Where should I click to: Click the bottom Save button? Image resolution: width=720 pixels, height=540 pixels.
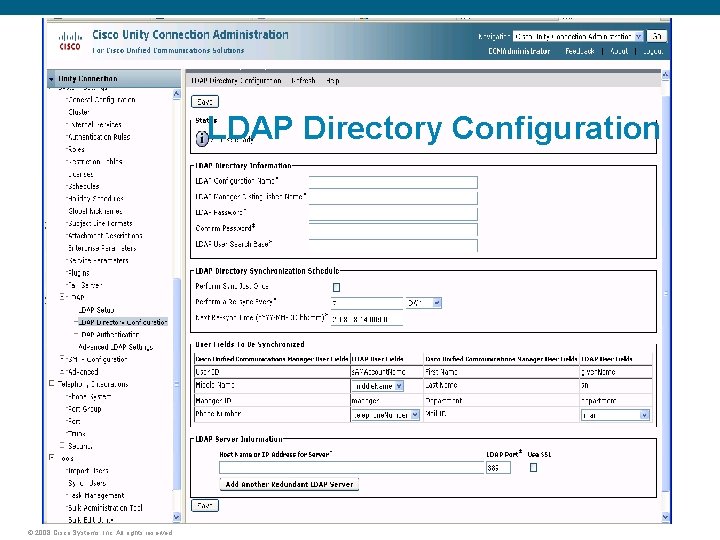point(205,506)
